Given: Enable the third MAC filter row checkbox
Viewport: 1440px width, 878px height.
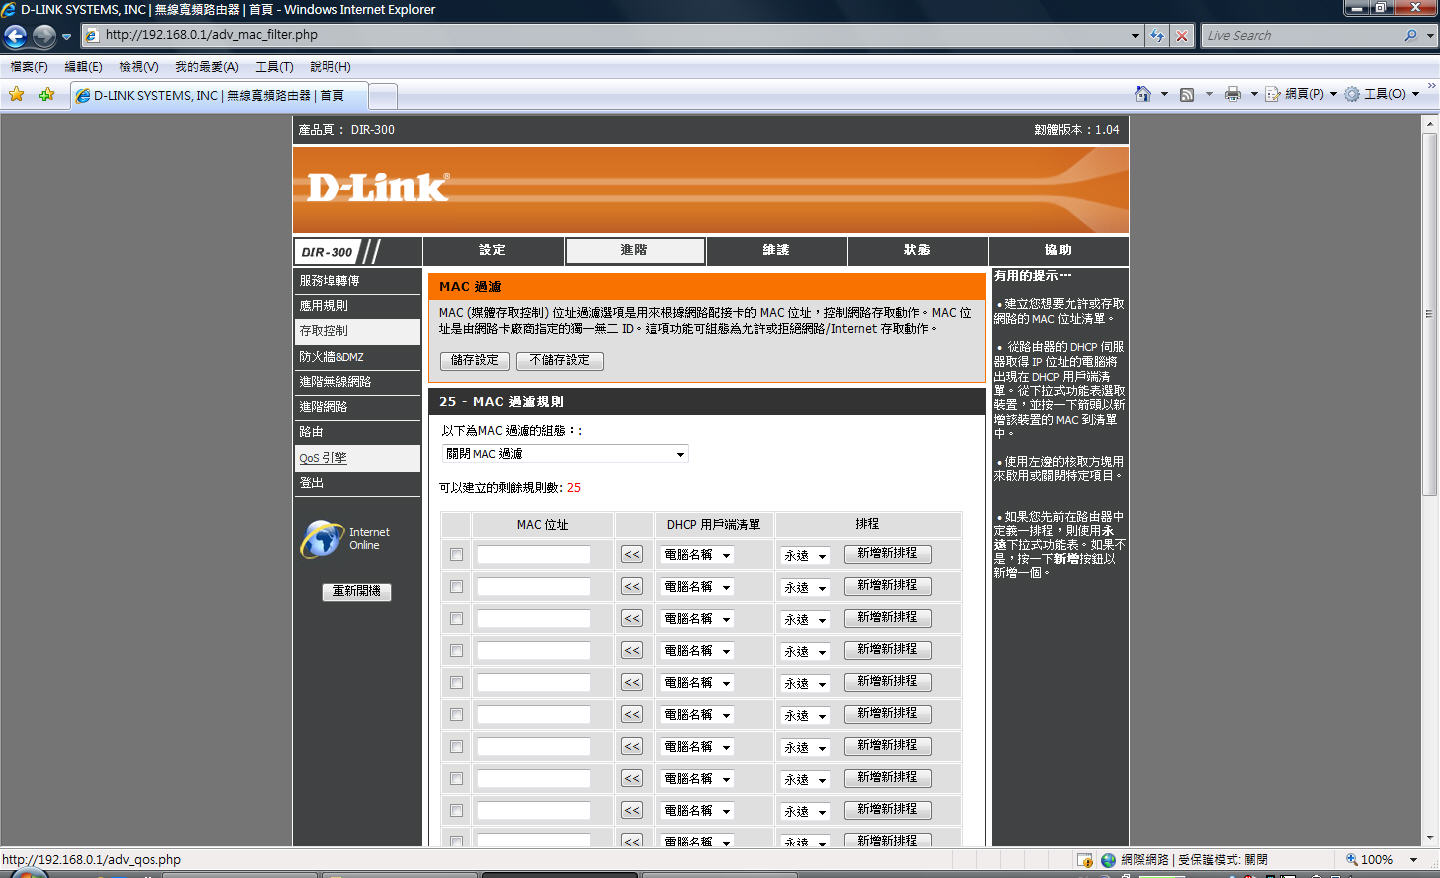Looking at the screenshot, I should 456,618.
